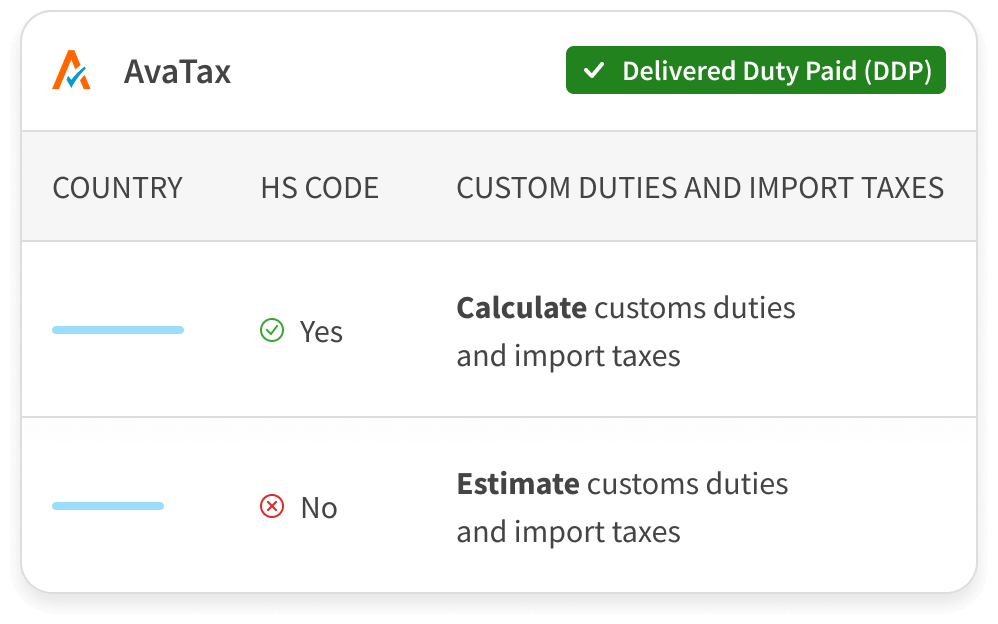Expand the CUSTOM DUTIES AND IMPORT TAXES column
The image size is (998, 624).
tap(700, 187)
